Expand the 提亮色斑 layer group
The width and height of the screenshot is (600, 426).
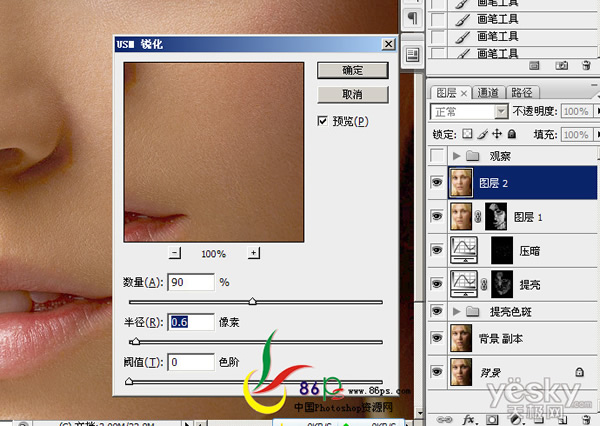(x=456, y=312)
